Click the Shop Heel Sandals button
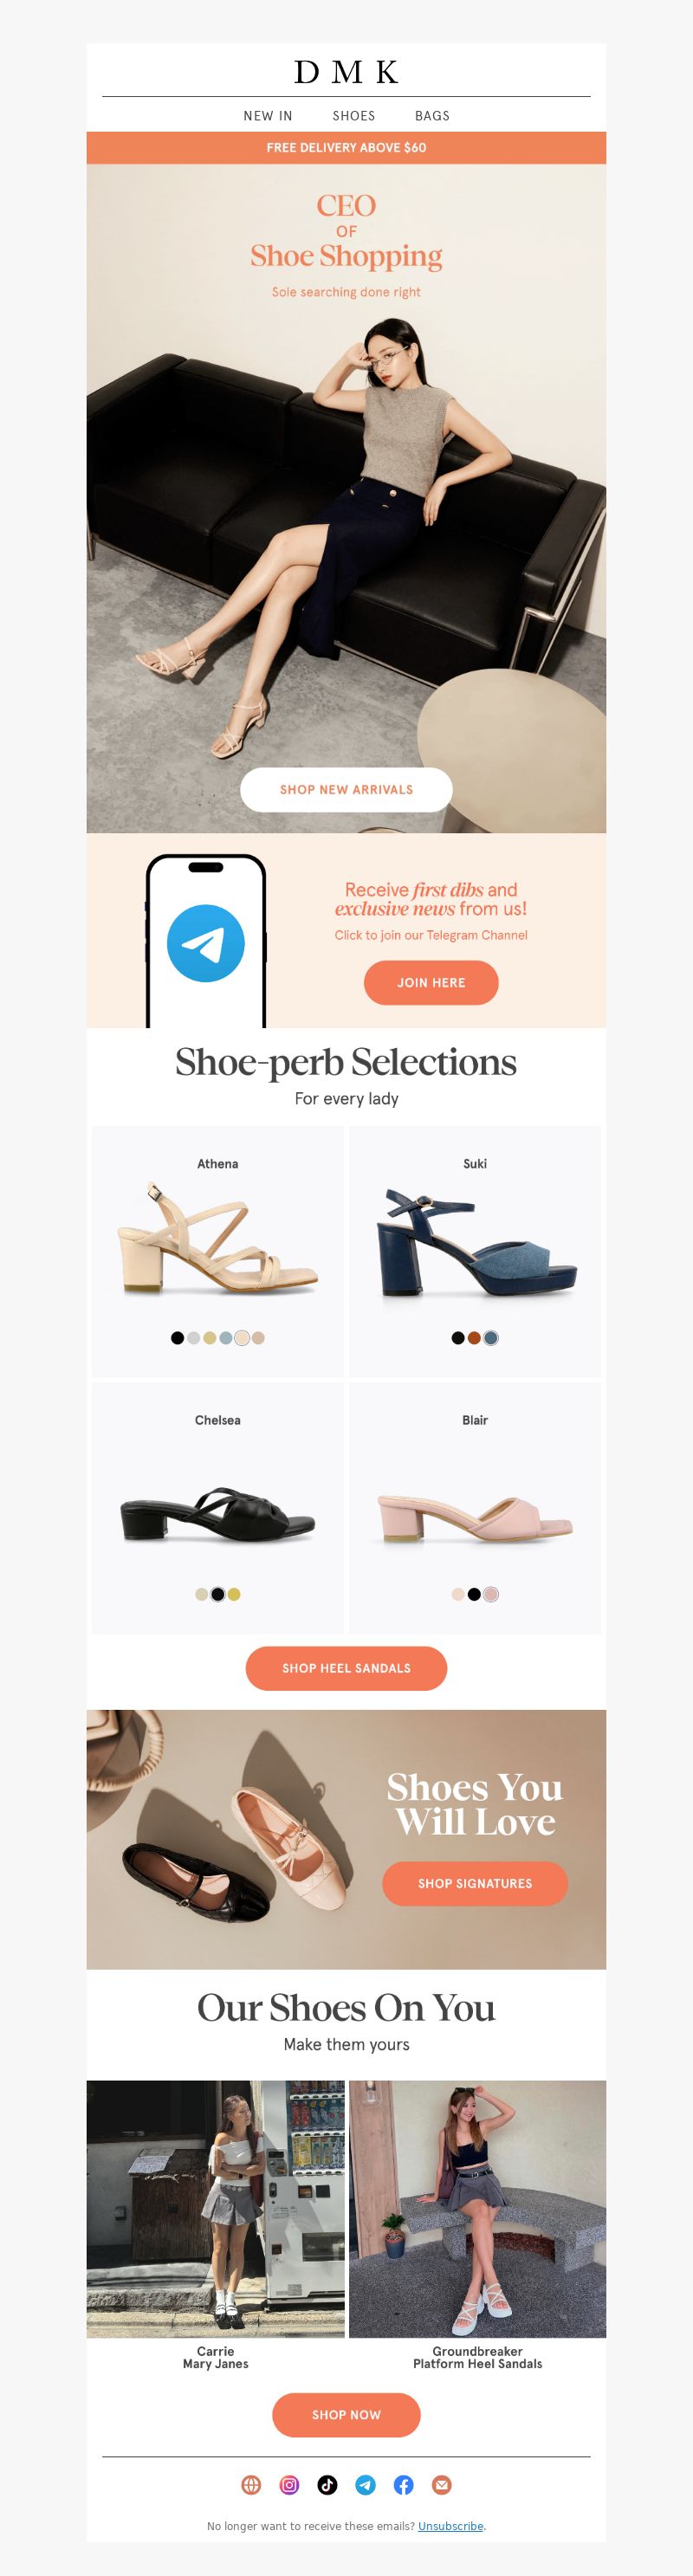Viewport: 693px width, 2576px height. coord(346,1668)
